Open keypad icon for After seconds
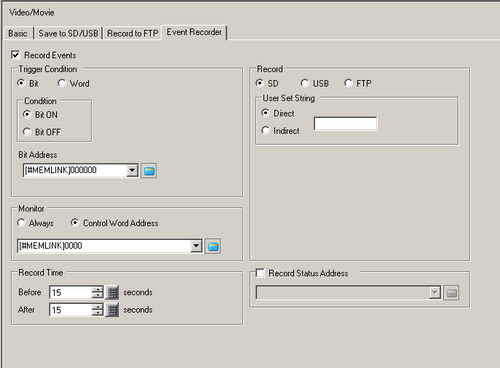500x368 pixels. [112, 310]
